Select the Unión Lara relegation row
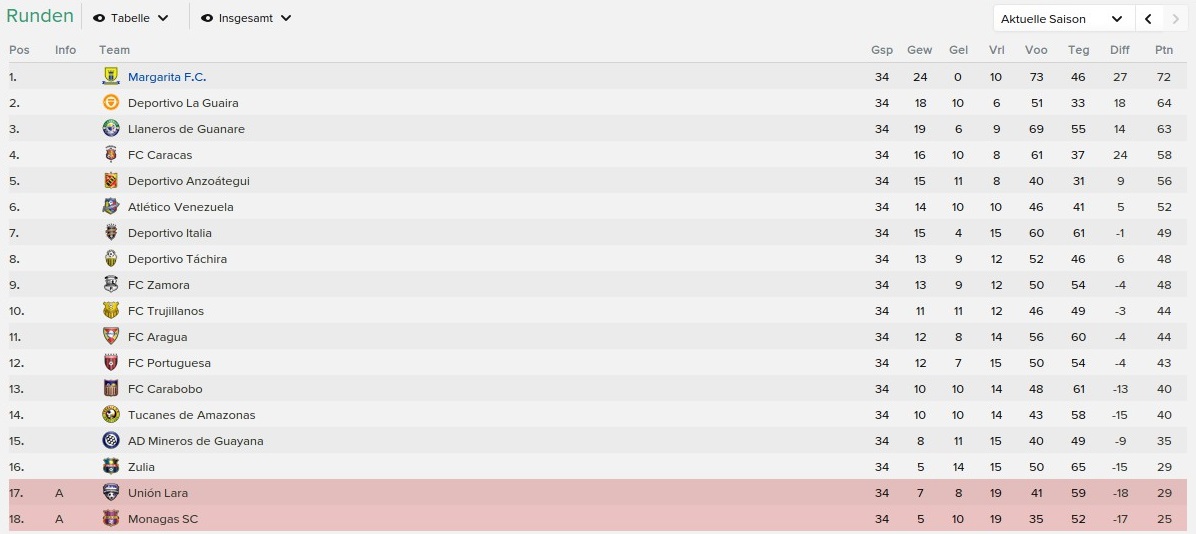1196x534 pixels. [x=598, y=493]
